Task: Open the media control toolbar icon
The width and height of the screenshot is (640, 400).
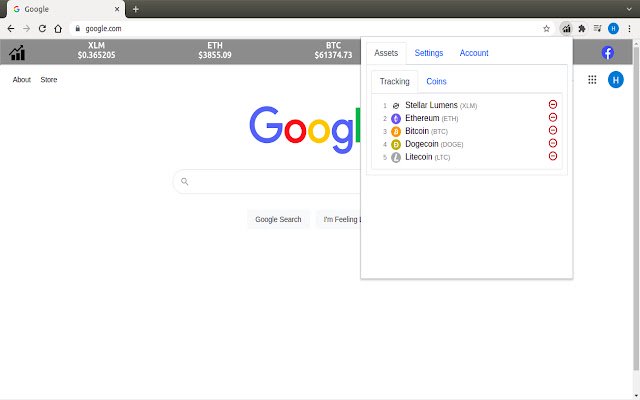Action: (x=598, y=29)
